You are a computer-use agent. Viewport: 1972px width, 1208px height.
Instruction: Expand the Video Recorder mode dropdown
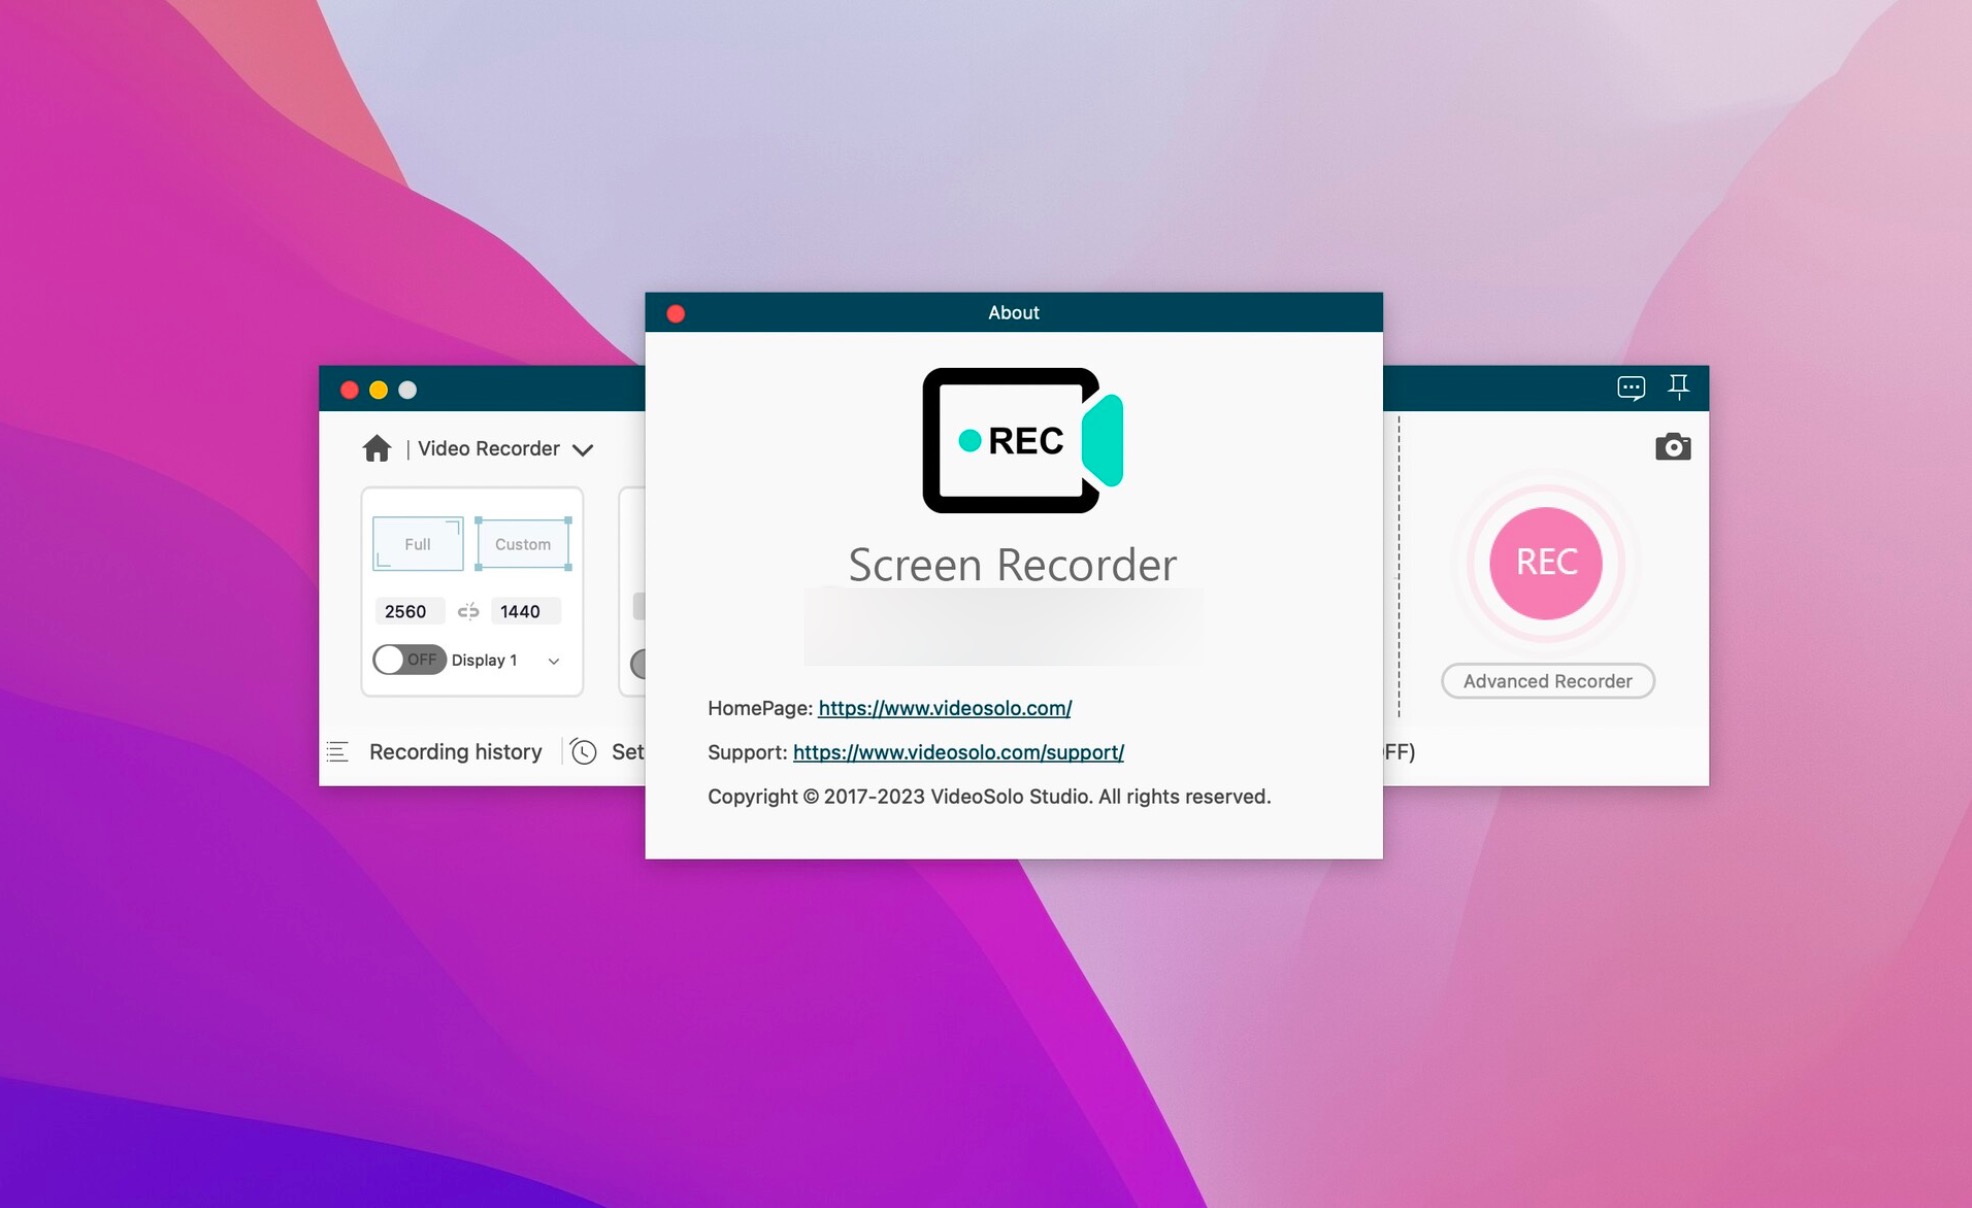pos(583,450)
